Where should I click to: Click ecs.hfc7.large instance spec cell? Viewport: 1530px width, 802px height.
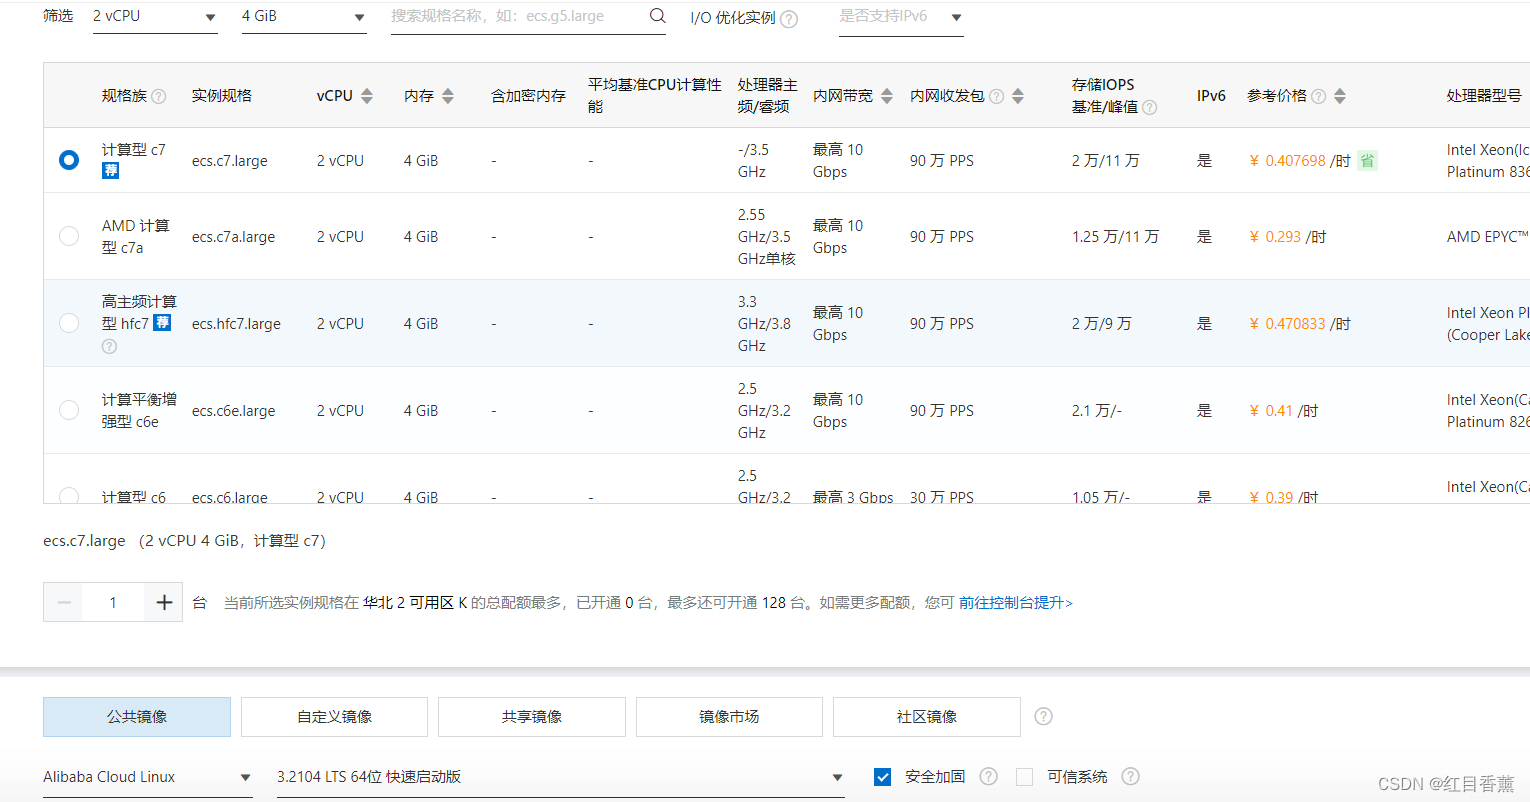[x=236, y=324]
